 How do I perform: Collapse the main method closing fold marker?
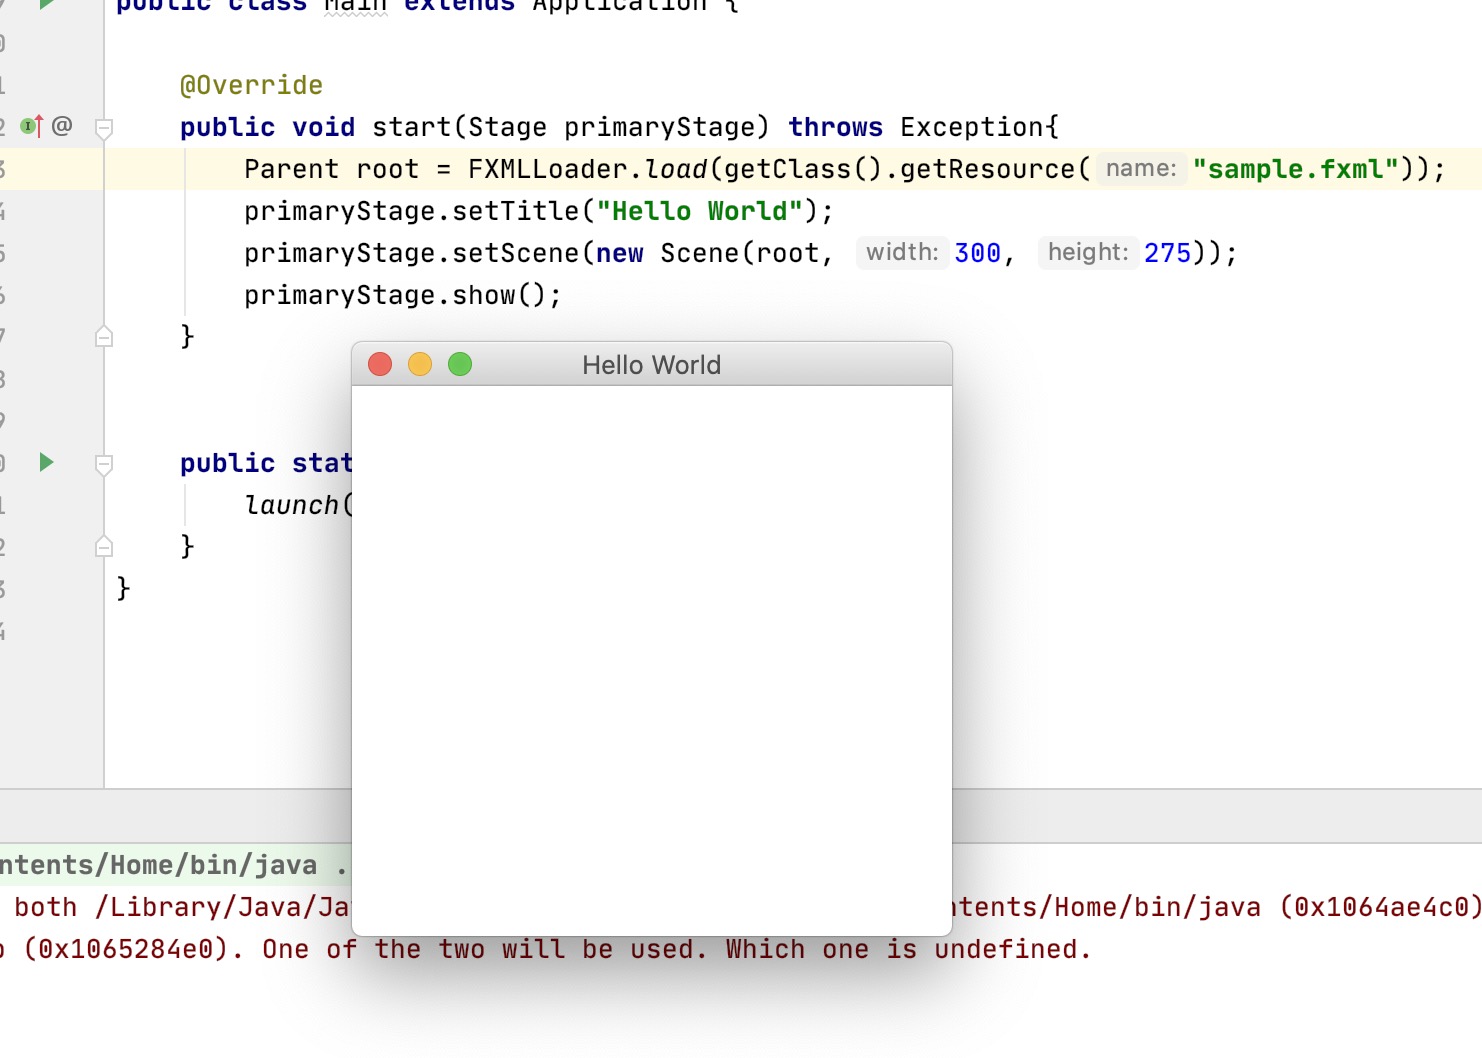point(104,547)
